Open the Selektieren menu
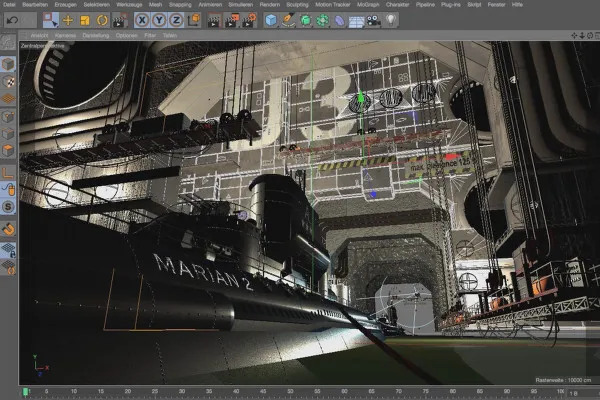This screenshot has height=400, width=600. pos(96,5)
